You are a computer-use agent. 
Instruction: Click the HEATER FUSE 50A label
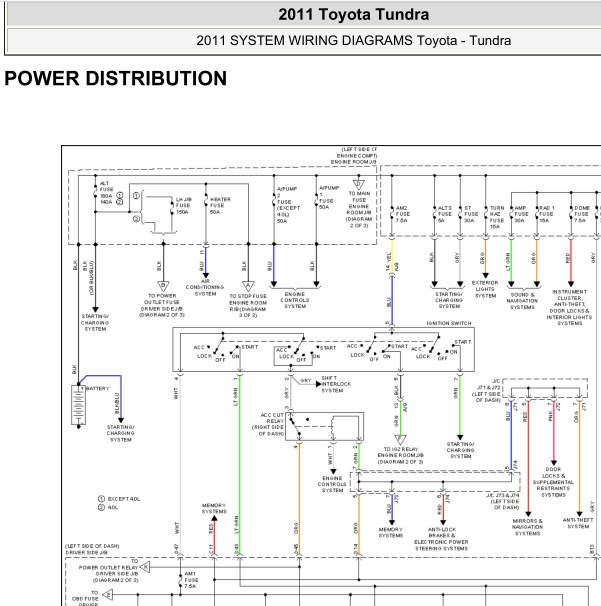click(x=220, y=206)
